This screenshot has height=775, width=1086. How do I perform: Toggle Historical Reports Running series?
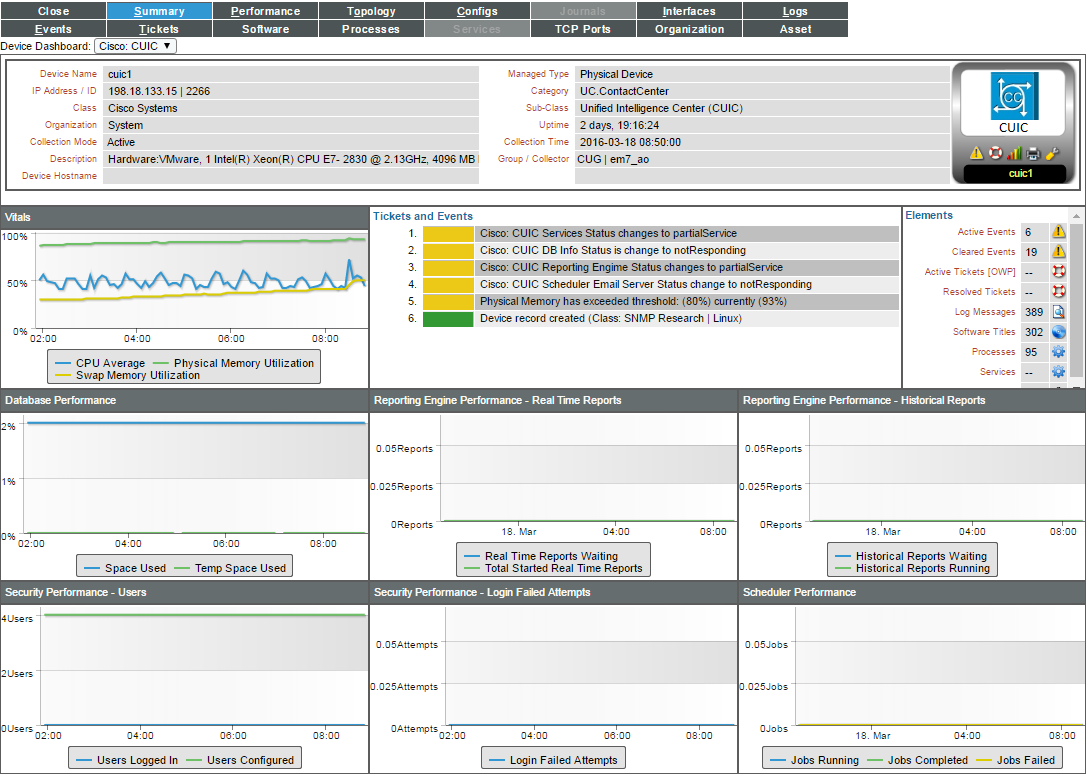tap(913, 569)
